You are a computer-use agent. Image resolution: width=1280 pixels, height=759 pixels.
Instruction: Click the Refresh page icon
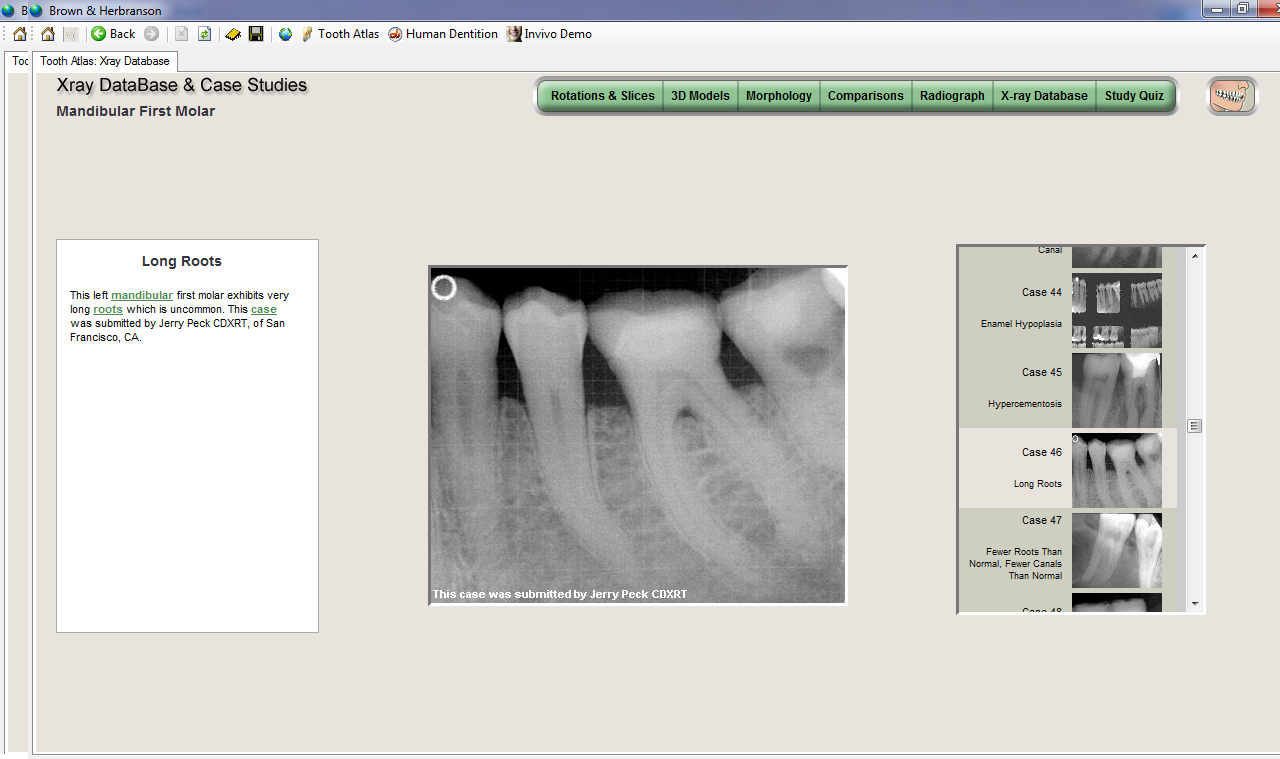(x=204, y=34)
